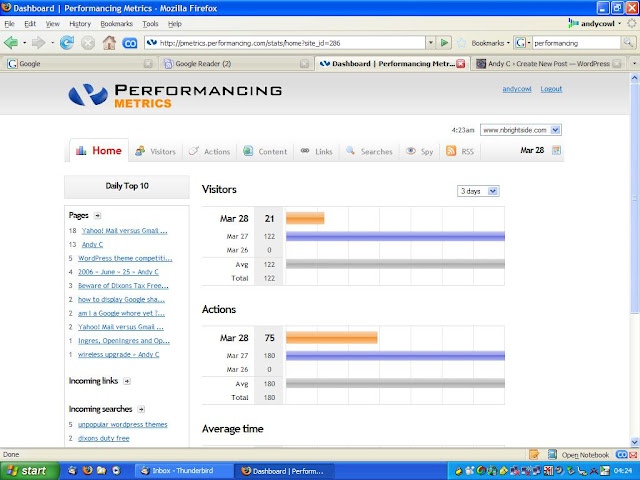Switch to the Google Reader (2) tab
This screenshot has height=480, width=640.
pyautogui.click(x=235, y=64)
